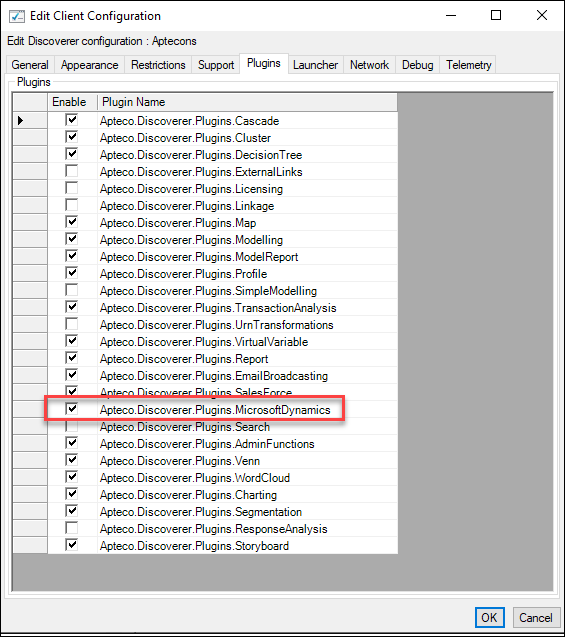Click the Apteco.Discoverer.Plugins.MicrosoftDynamics name cell
The height and width of the screenshot is (637, 565).
pyautogui.click(x=247, y=410)
